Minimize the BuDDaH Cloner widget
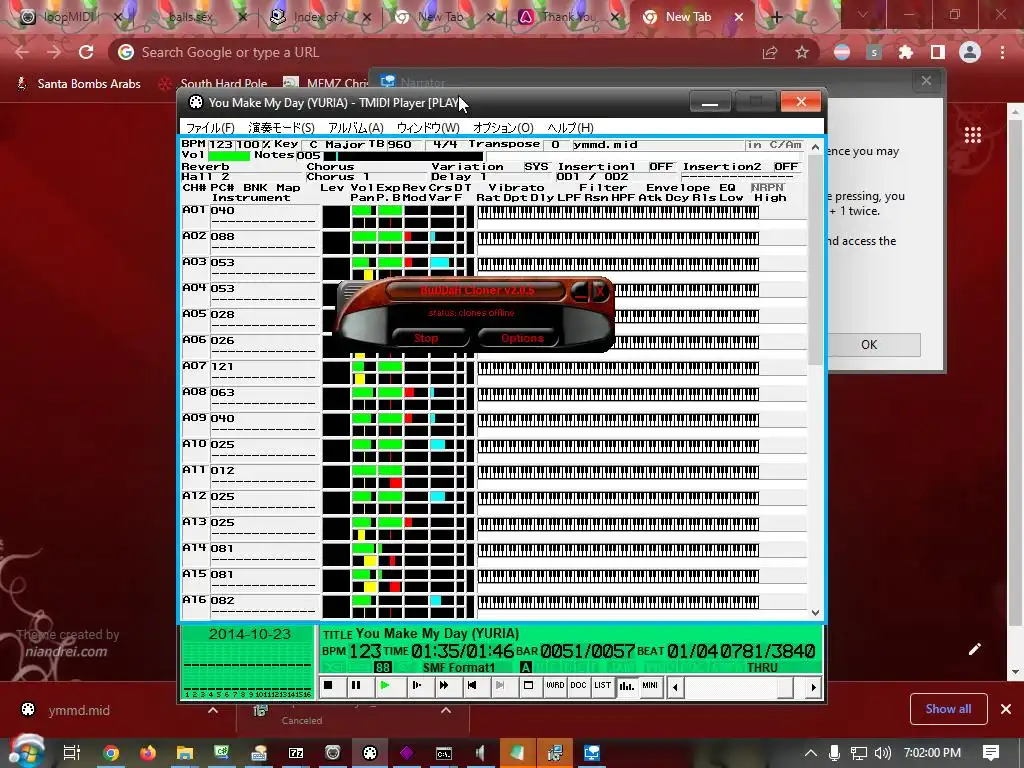The height and width of the screenshot is (768, 1024). 580,291
